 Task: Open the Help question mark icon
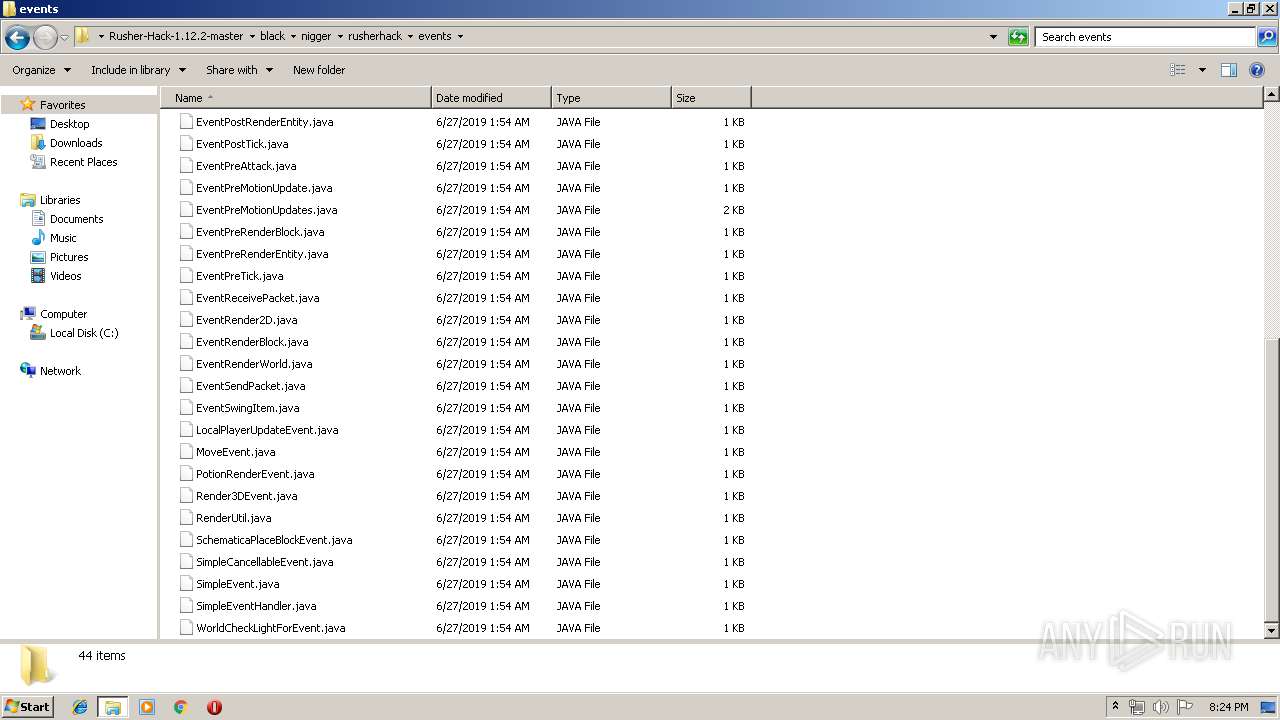pos(1258,70)
